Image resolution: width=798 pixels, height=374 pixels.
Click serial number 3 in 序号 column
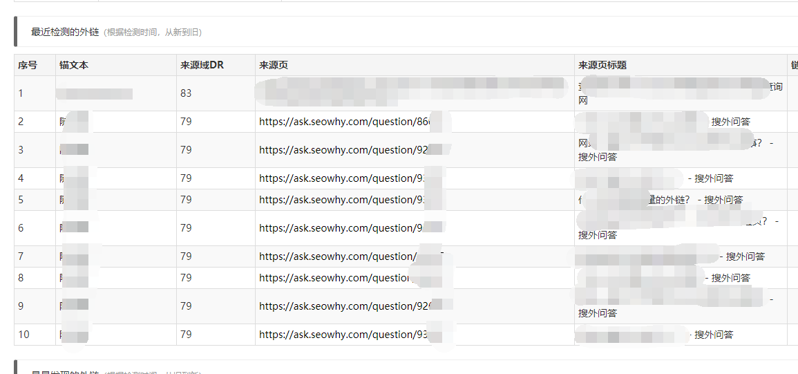21,150
